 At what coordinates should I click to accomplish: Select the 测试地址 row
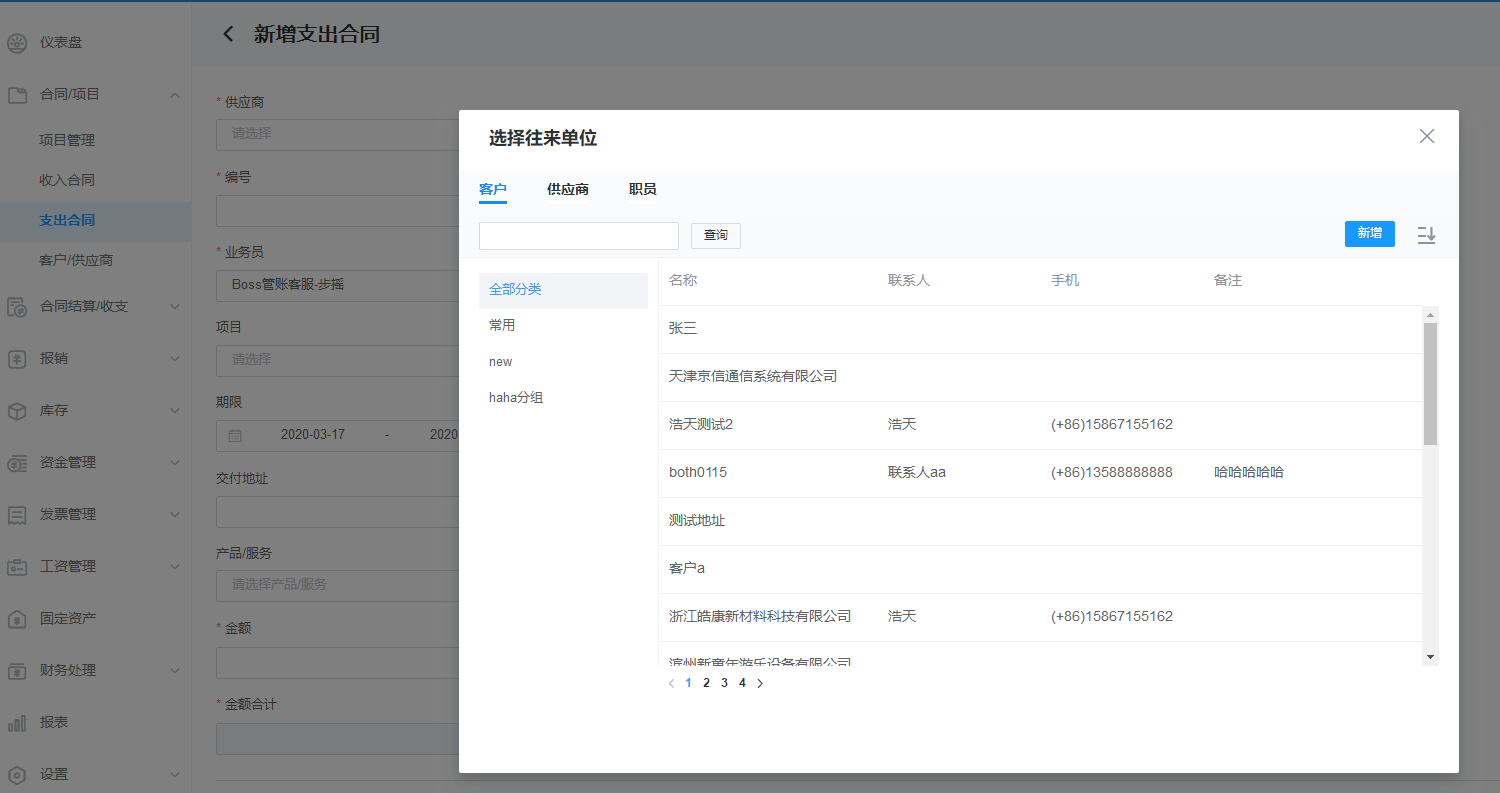tap(1040, 521)
